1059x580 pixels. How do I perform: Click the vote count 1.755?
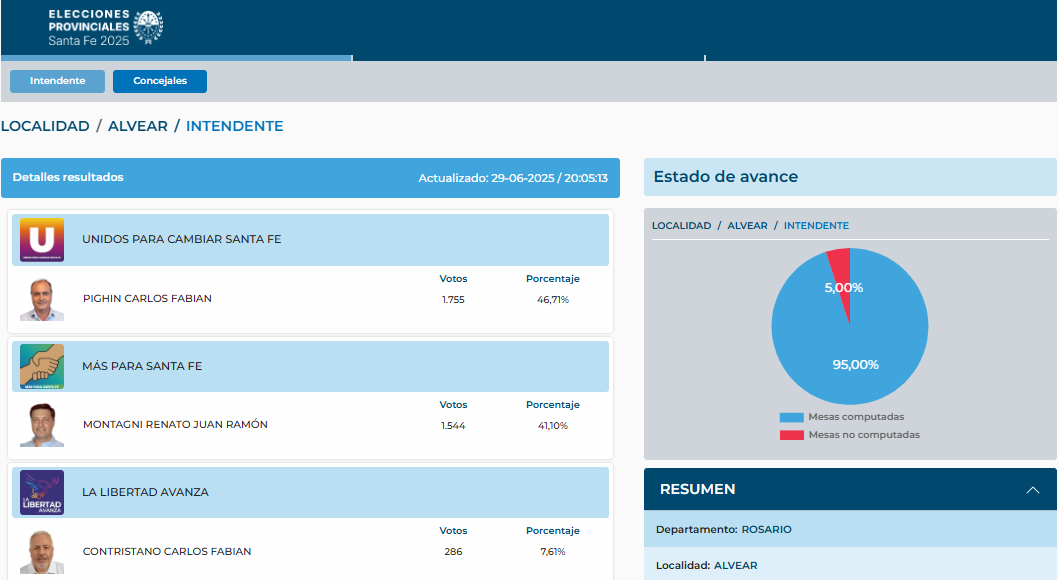[453, 300]
